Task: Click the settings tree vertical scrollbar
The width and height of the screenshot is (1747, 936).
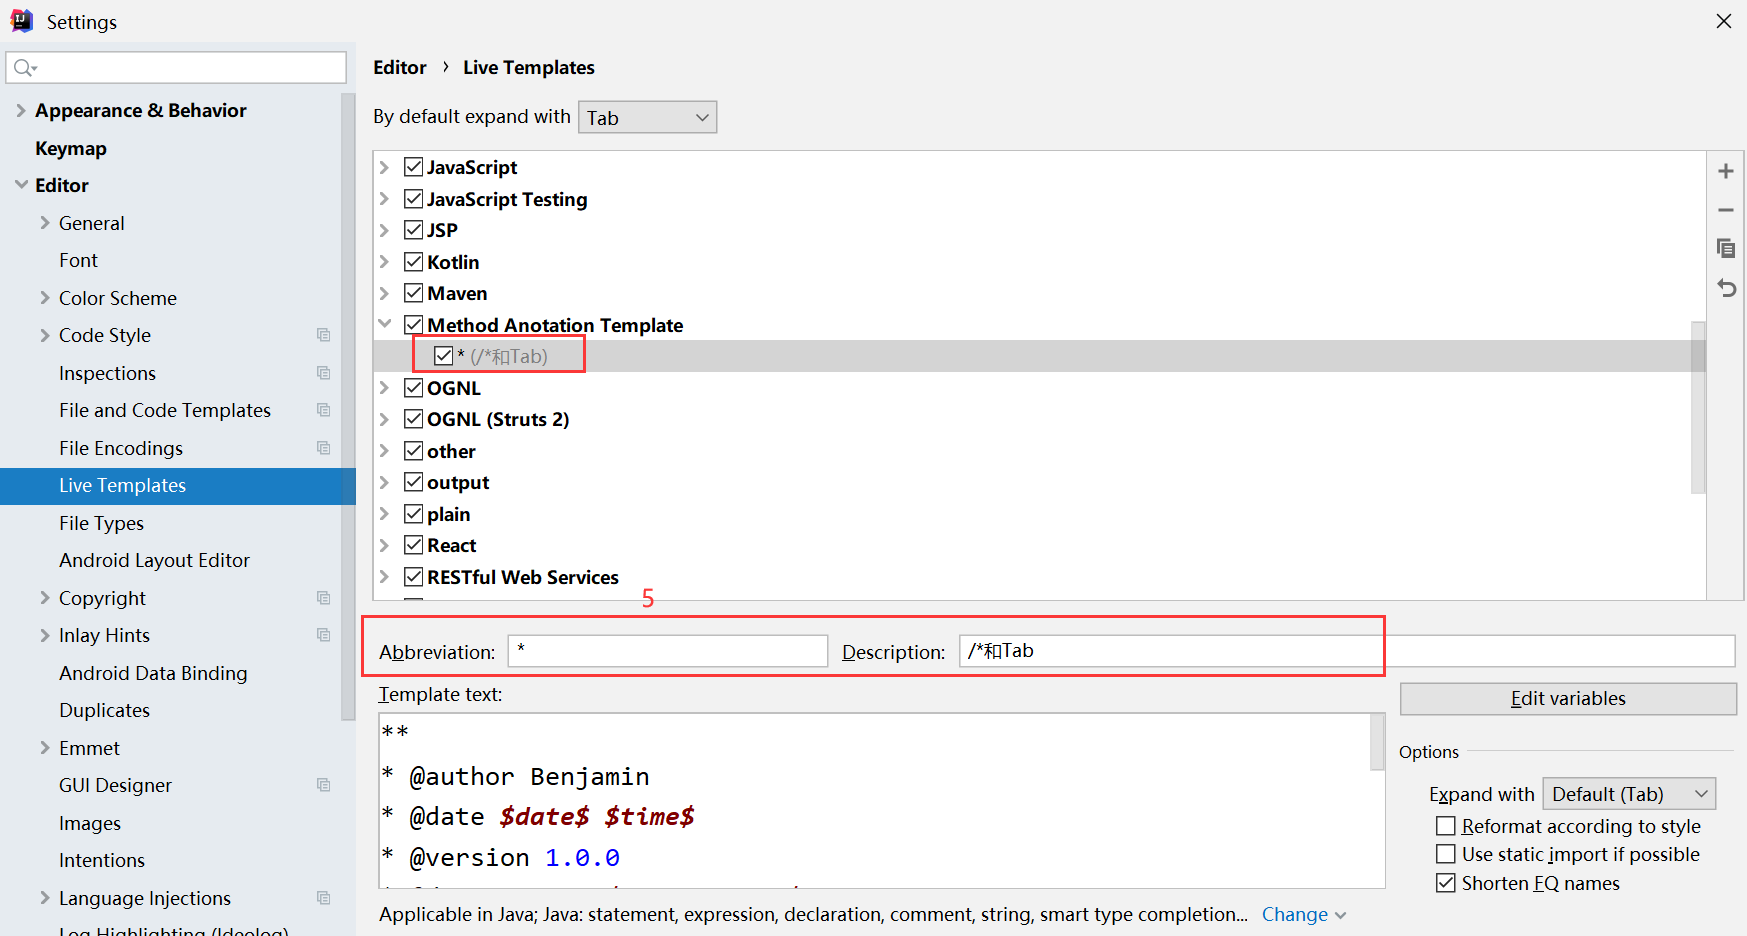Action: point(348,406)
